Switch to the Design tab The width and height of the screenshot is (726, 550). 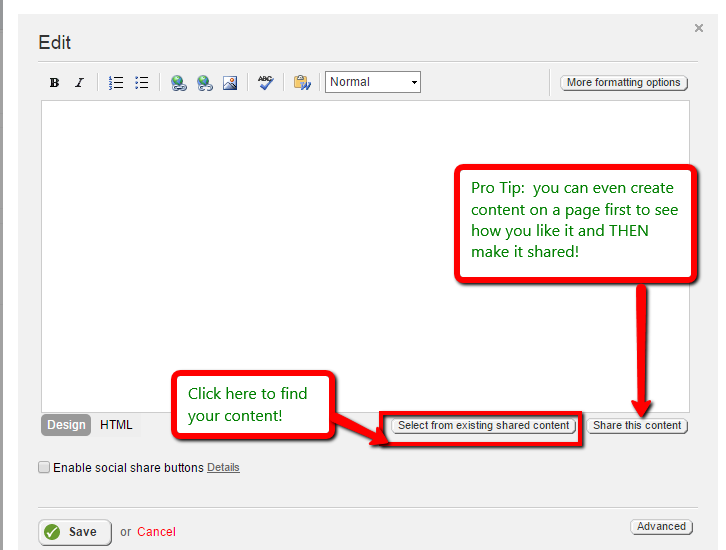pyautogui.click(x=66, y=425)
